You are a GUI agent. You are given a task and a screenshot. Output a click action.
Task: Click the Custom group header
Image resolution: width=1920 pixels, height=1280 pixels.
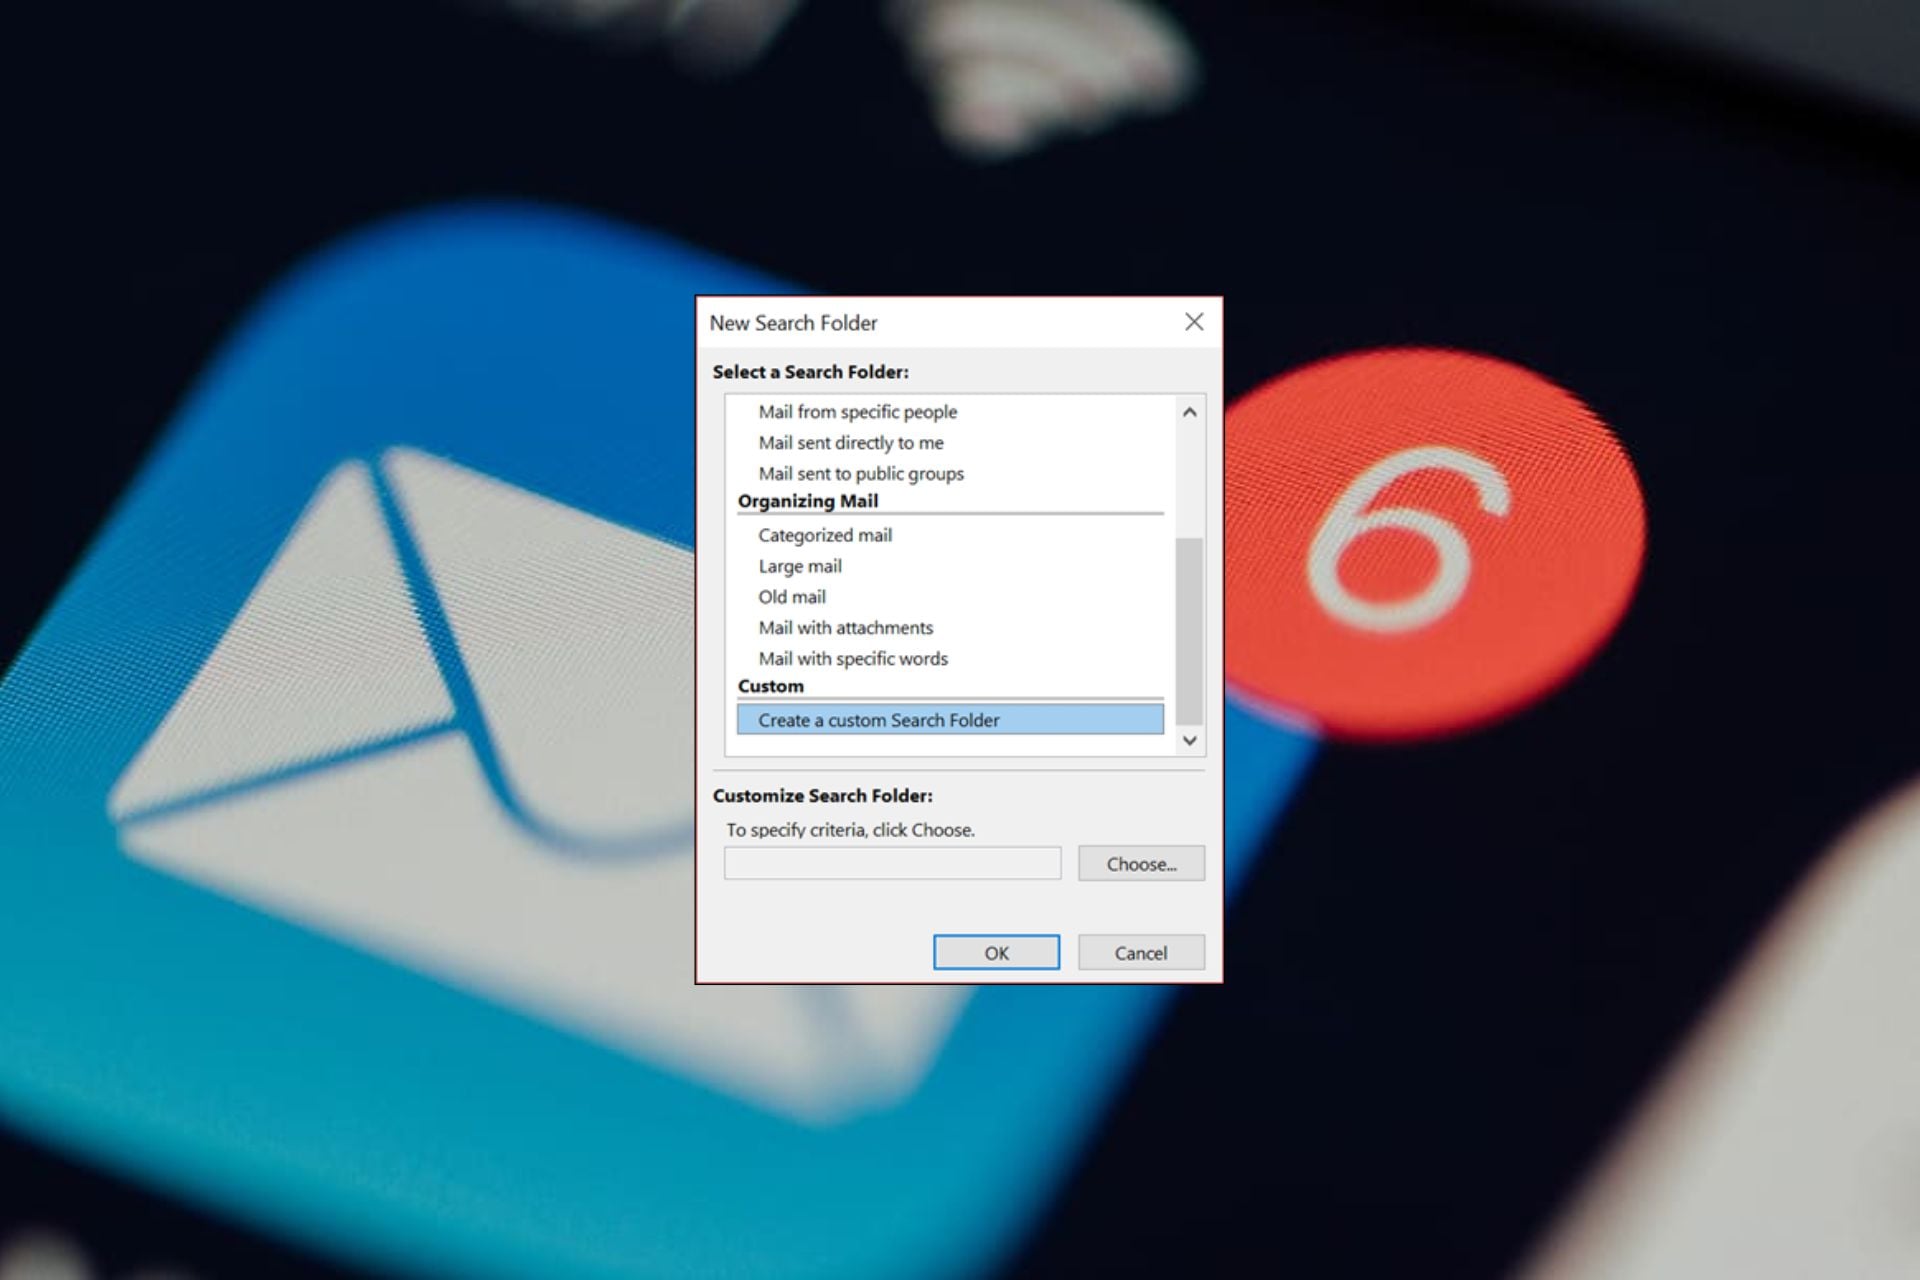770,686
